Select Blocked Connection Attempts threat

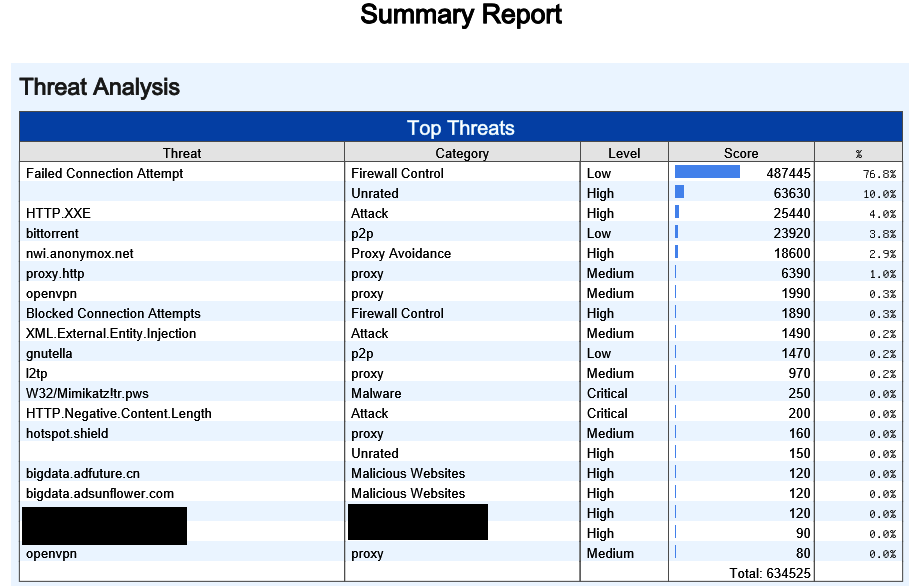(x=113, y=313)
